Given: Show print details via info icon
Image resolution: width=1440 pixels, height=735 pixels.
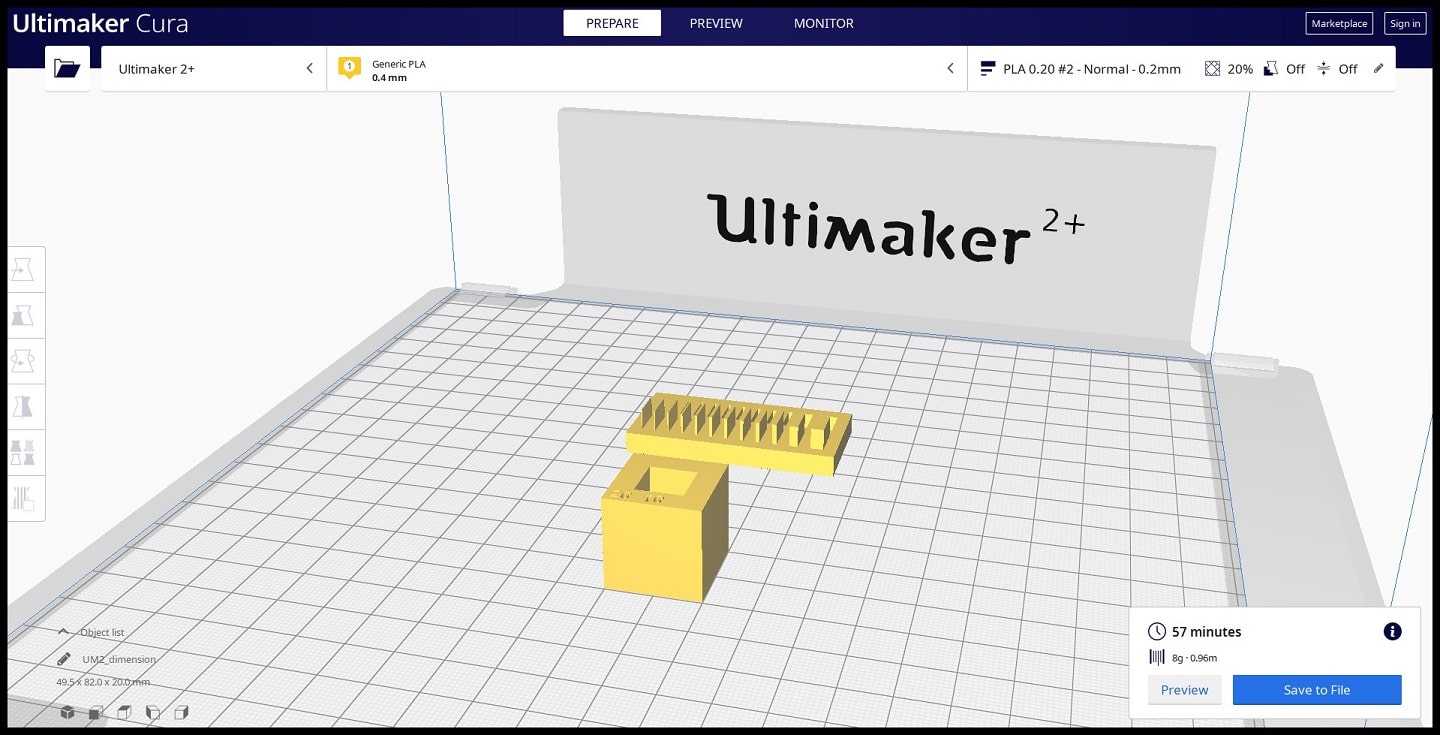Looking at the screenshot, I should click(x=1392, y=631).
